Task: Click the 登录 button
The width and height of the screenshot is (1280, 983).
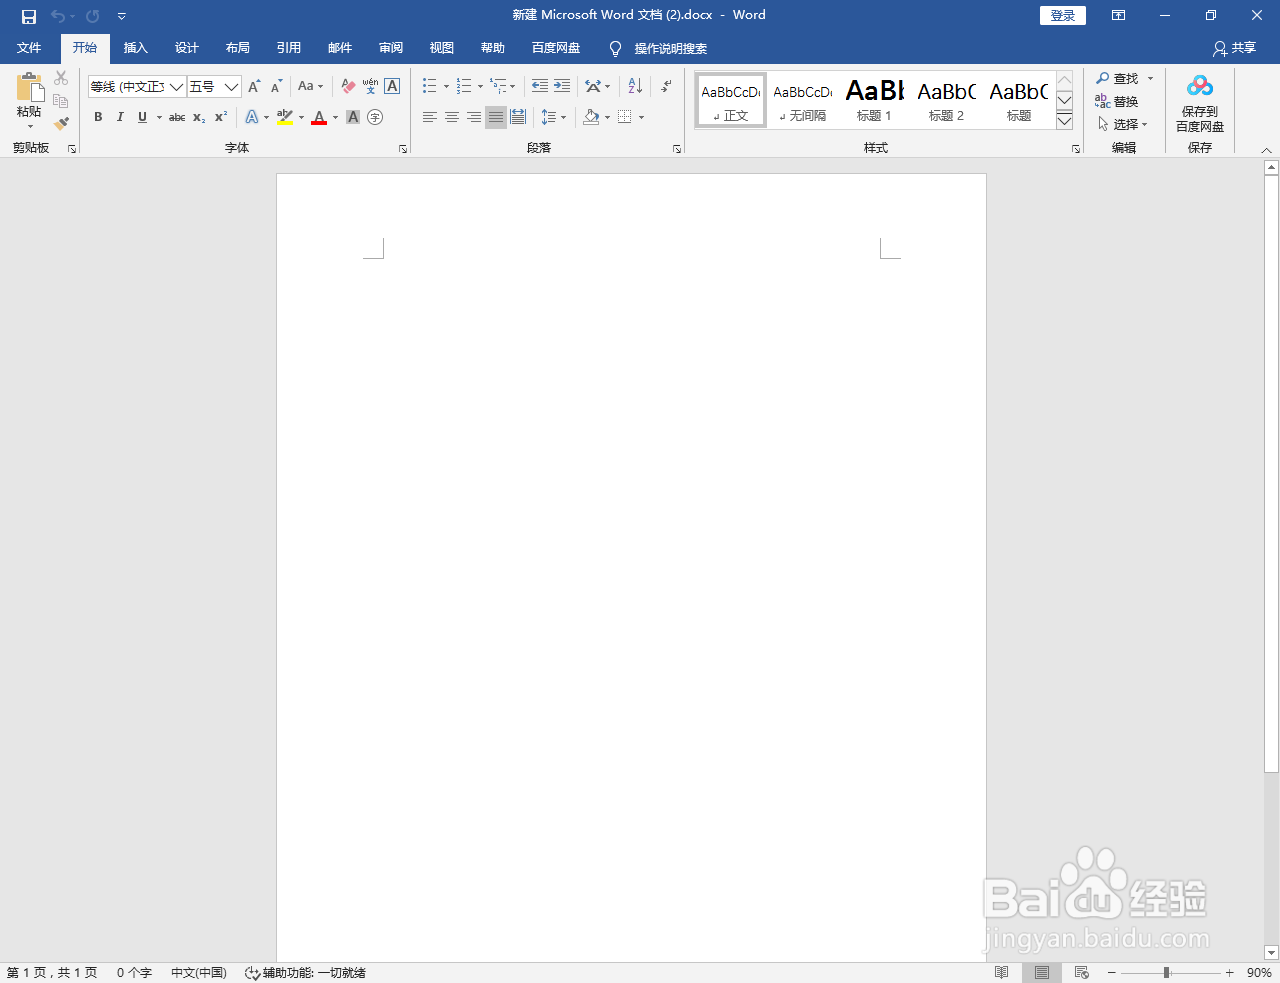Action: pyautogui.click(x=1062, y=15)
